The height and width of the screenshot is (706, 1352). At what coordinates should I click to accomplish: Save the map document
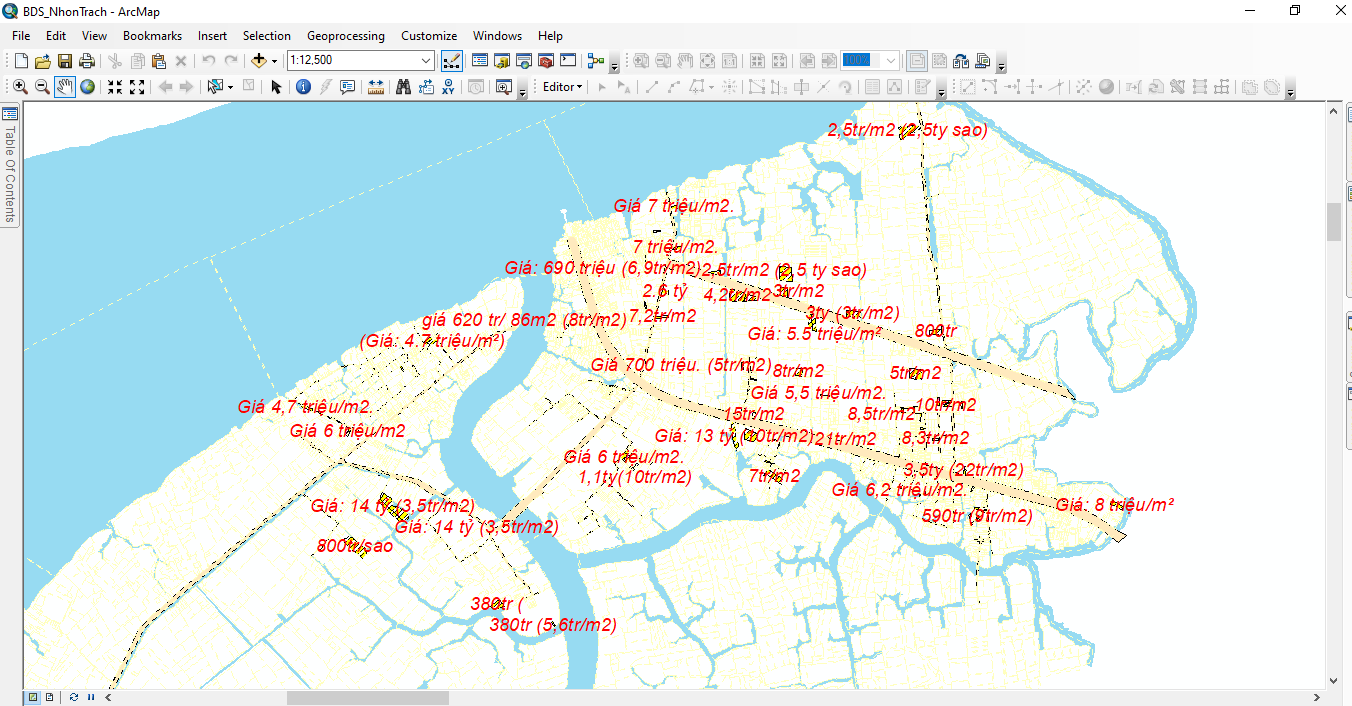point(64,61)
